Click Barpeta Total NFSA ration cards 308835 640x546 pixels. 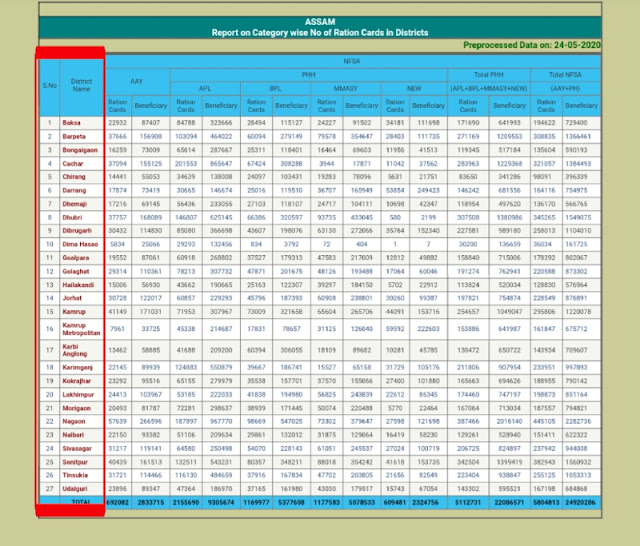tap(544, 136)
